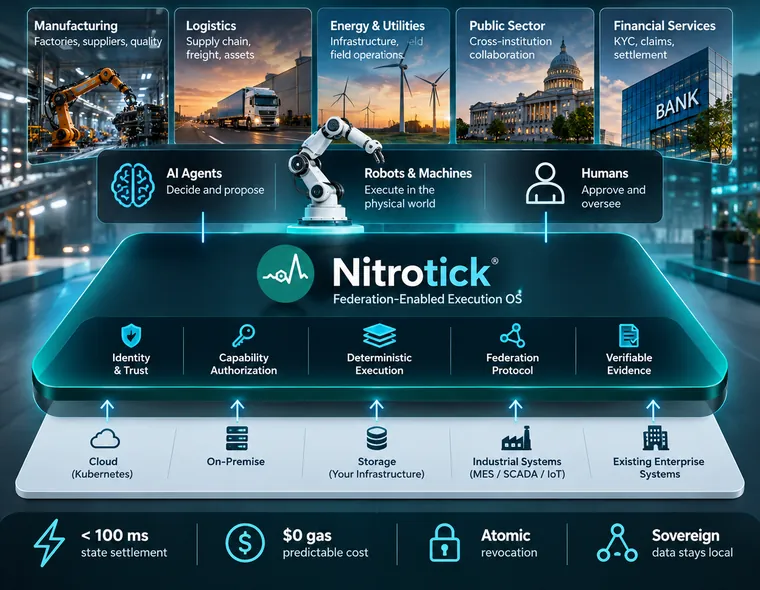
Task: Click the lightning bolt latency icon
Action: click(x=49, y=543)
